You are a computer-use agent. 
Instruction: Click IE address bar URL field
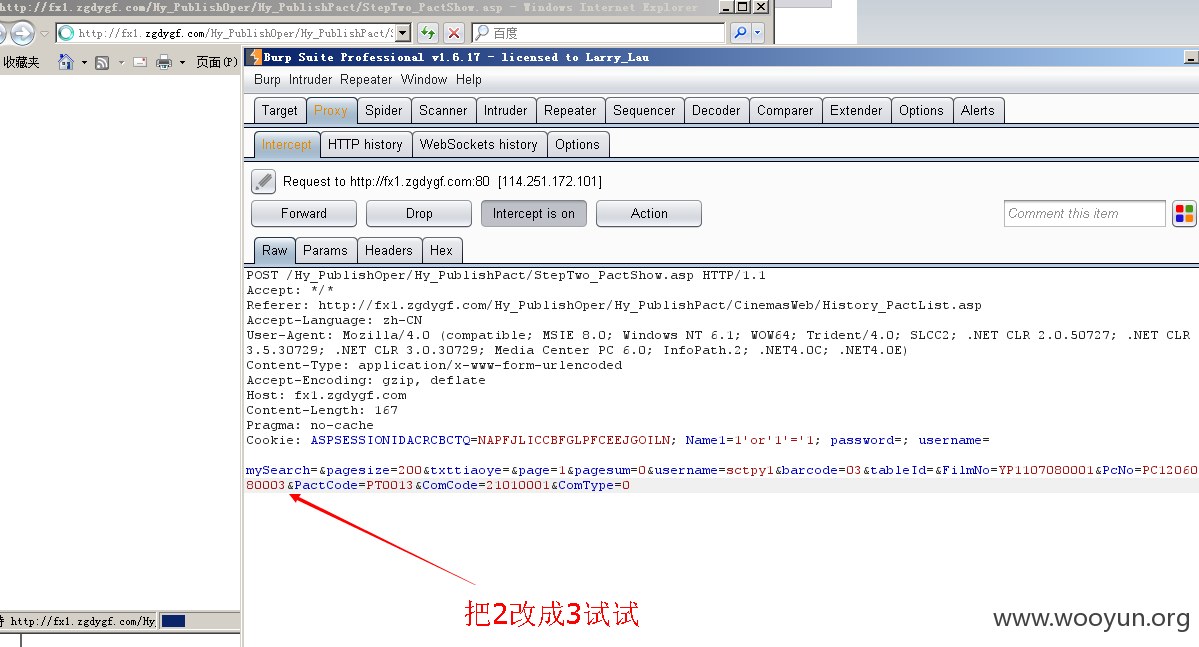(234, 33)
